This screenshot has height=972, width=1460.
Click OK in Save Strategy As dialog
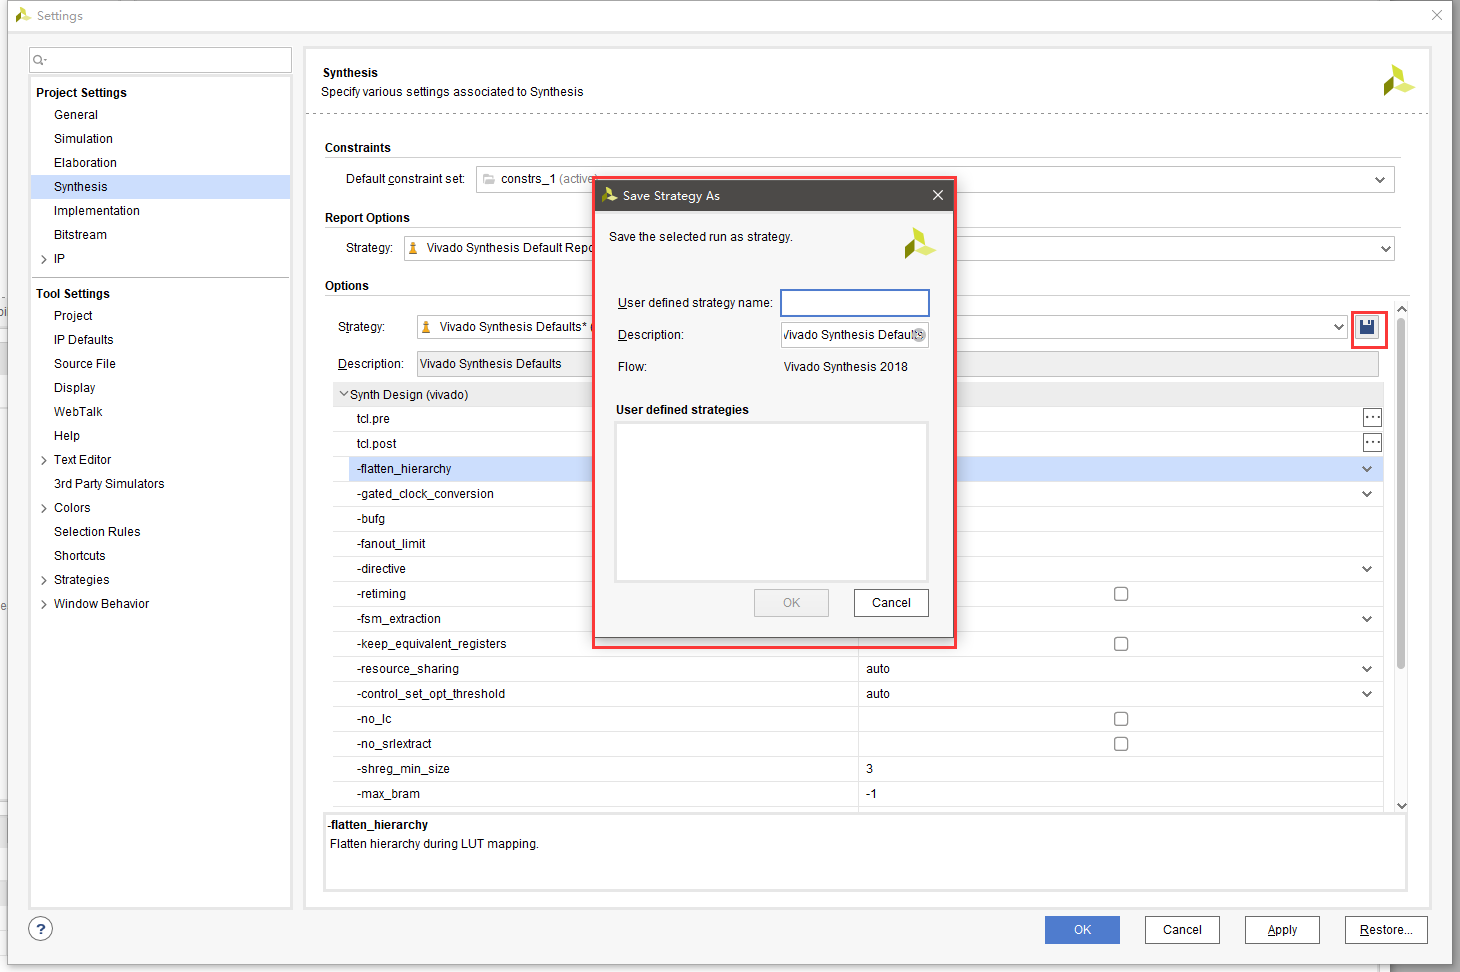tap(791, 603)
